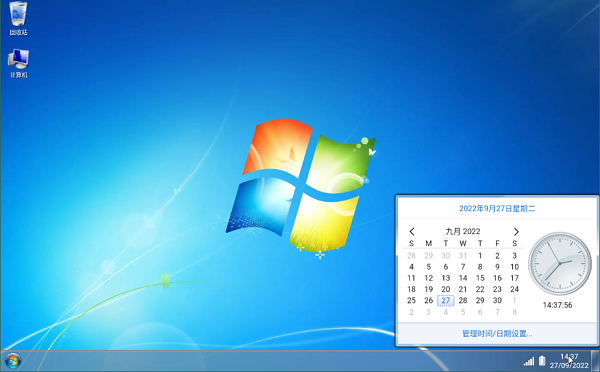Viewport: 600px width, 372px height.
Task: Open the Start menu orb
Action: pyautogui.click(x=13, y=361)
